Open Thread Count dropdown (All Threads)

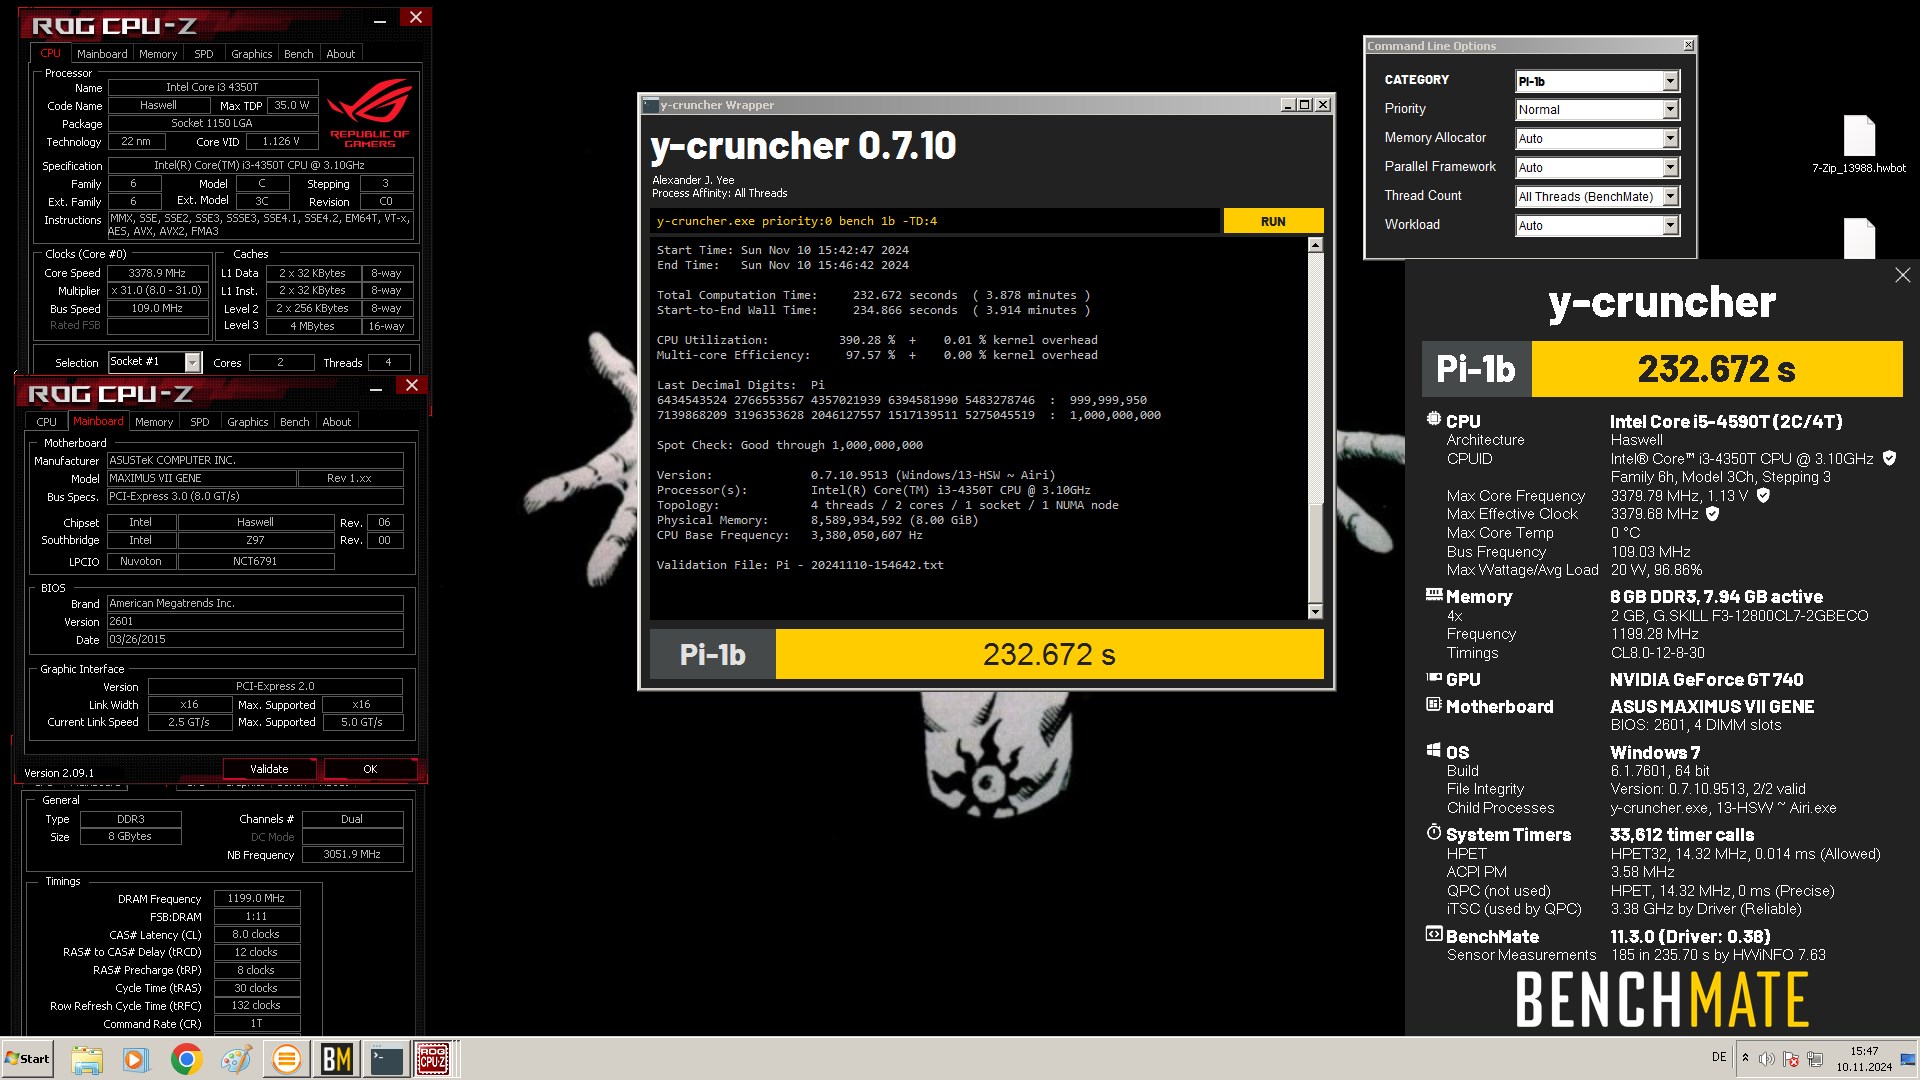(x=1597, y=197)
